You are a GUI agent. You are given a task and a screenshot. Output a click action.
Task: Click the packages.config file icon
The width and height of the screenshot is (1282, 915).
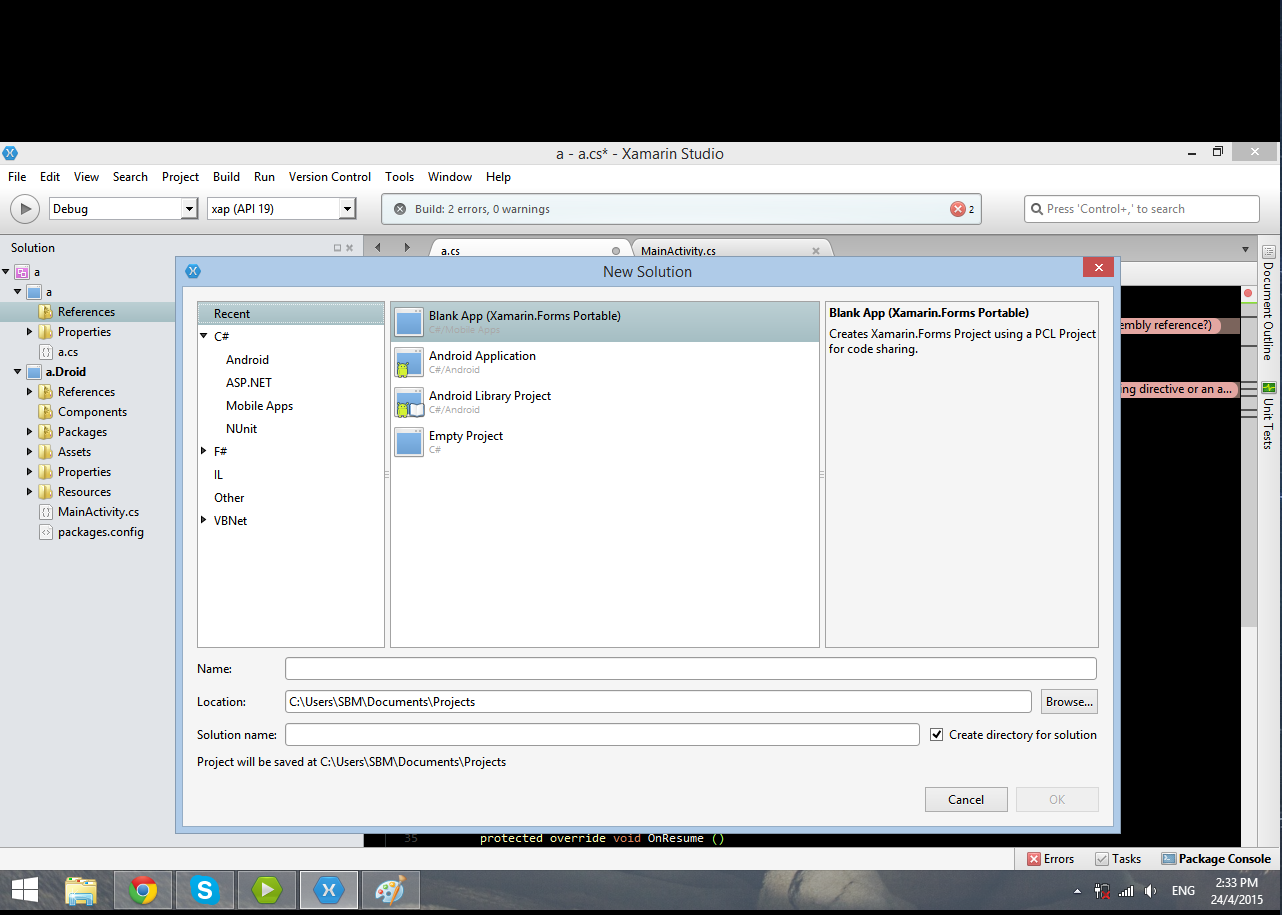point(46,532)
